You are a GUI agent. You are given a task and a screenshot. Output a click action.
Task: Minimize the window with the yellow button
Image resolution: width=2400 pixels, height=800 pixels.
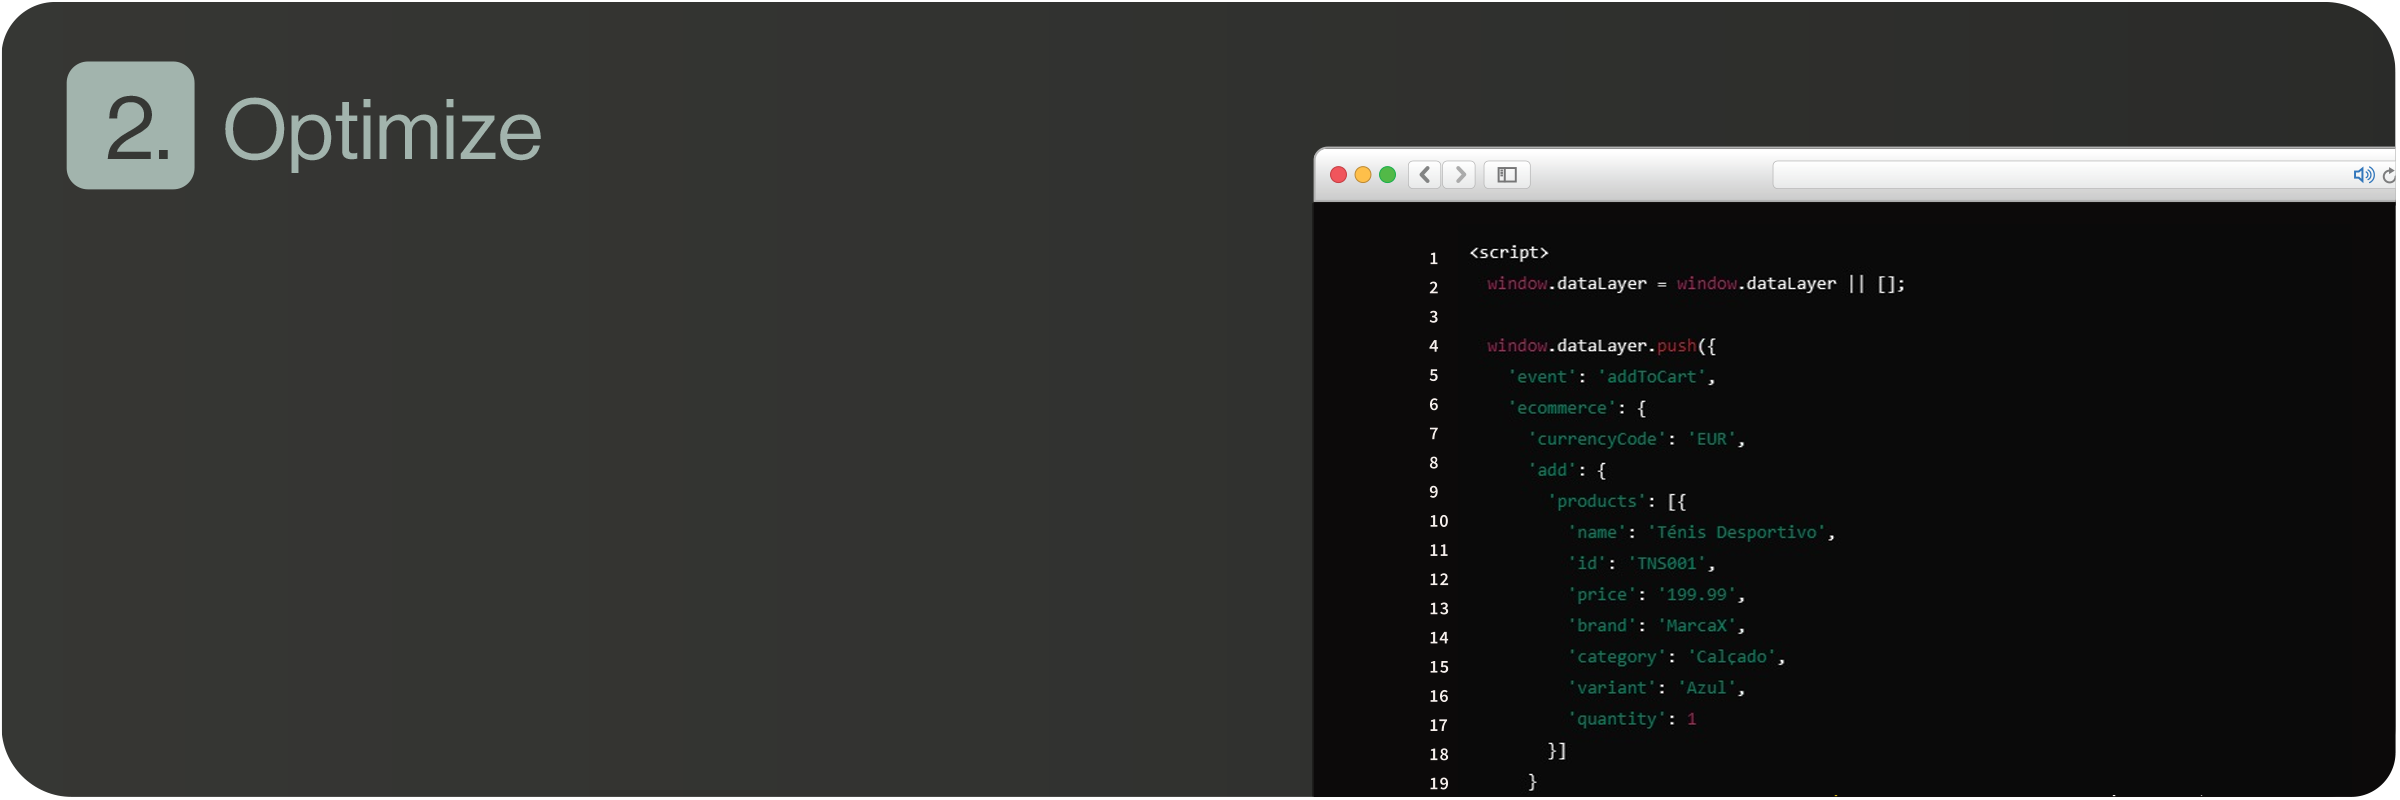(x=1363, y=175)
